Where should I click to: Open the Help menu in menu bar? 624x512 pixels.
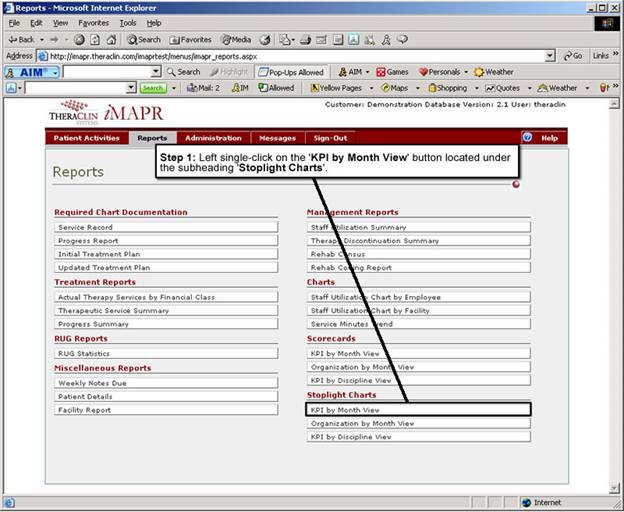[154, 23]
